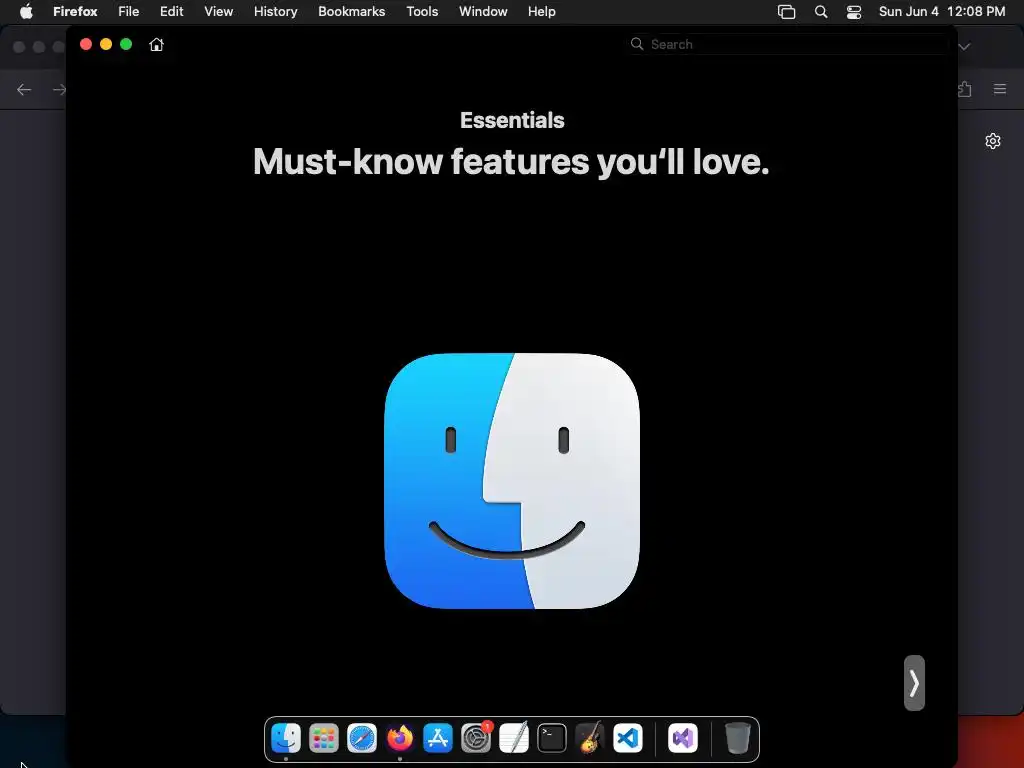Open Firefox extensions puzzle icon
The height and width of the screenshot is (768, 1024).
965,89
